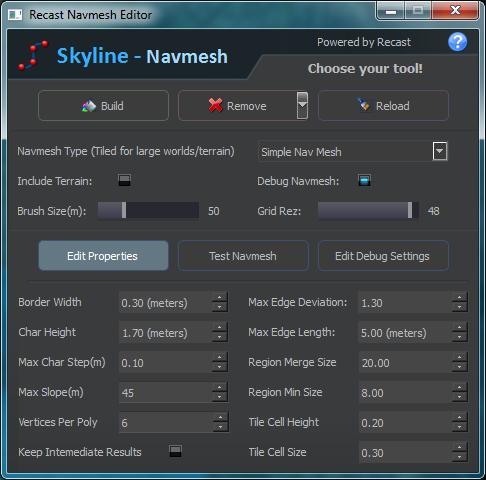The width and height of the screenshot is (486, 480).
Task: Decrease Max Edge Deviation with down arrow
Action: click(460, 307)
